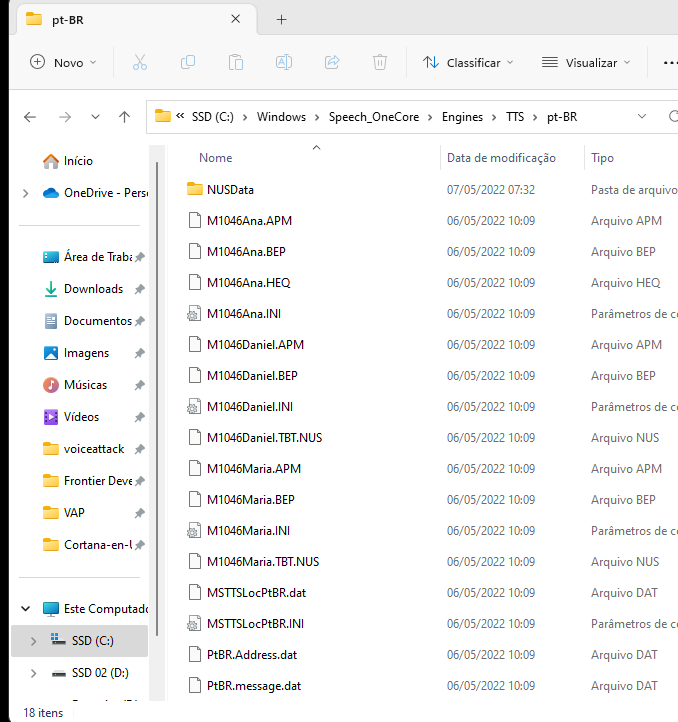Image resolution: width=678 pixels, height=722 pixels.
Task: Click M1046Maria.INI settings file icon
Action: (194, 531)
